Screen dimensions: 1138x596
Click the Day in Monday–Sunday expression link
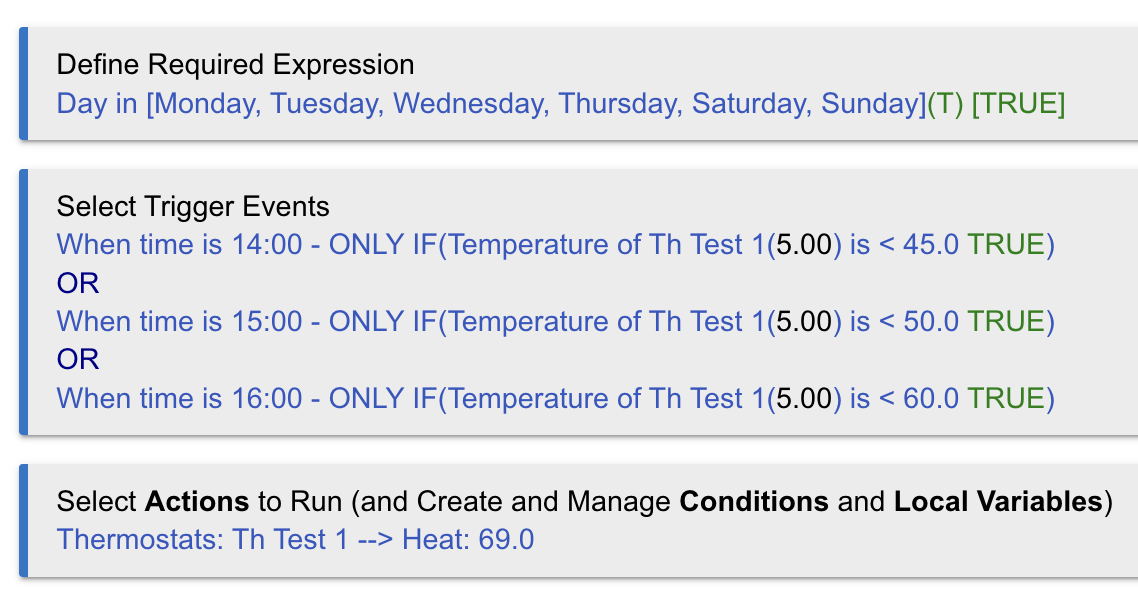click(x=490, y=104)
